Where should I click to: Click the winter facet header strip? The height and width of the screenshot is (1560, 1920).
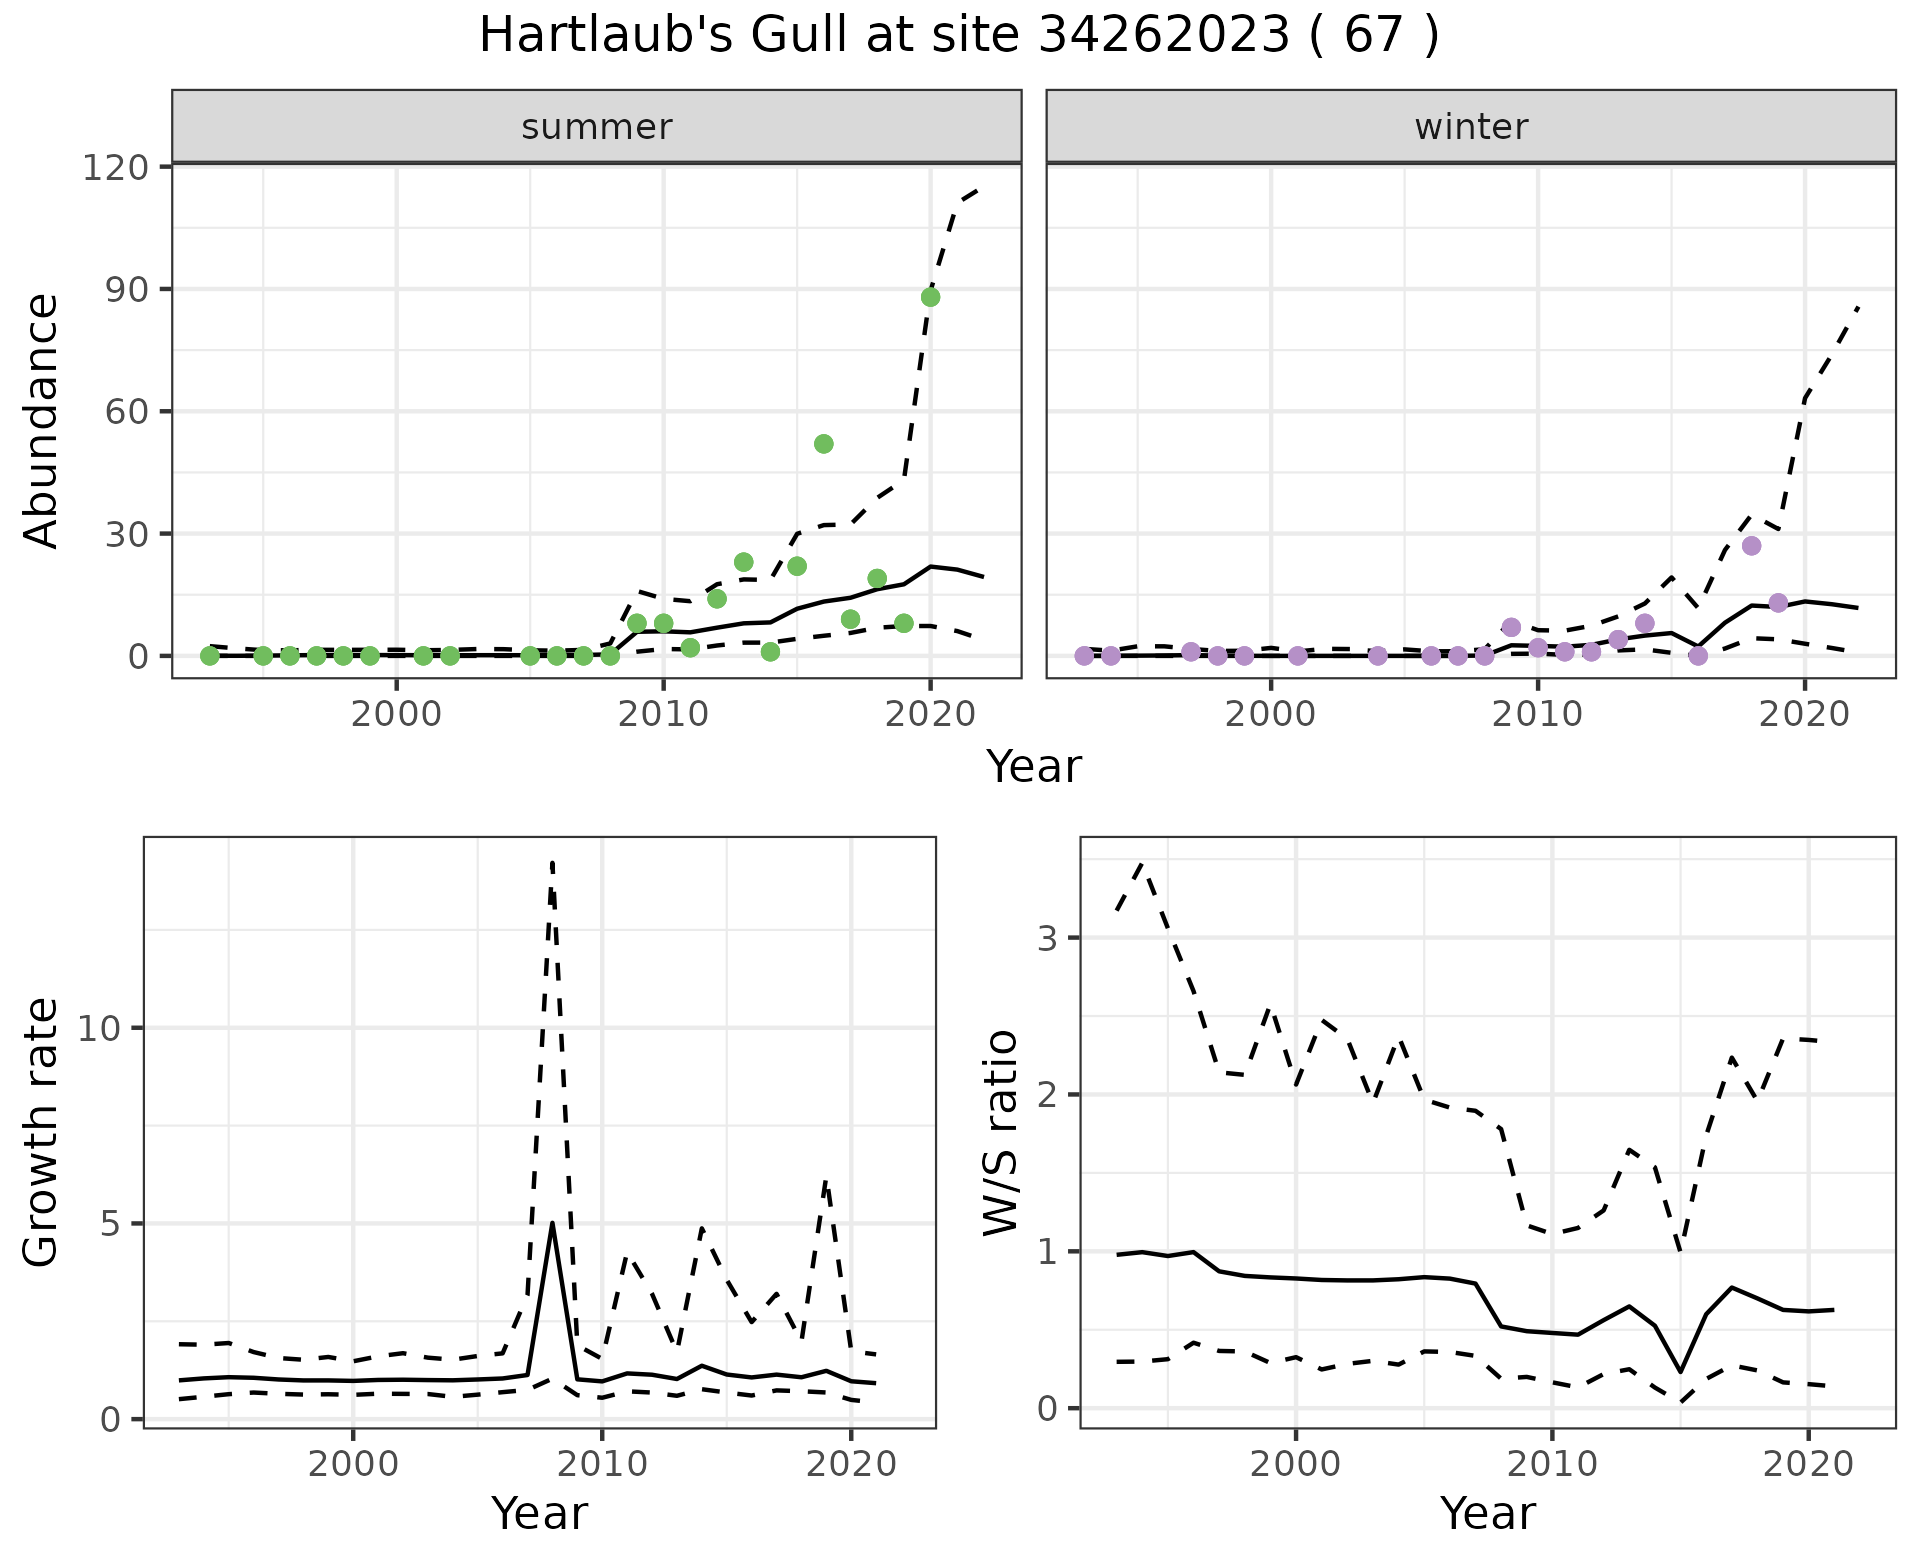point(1470,127)
